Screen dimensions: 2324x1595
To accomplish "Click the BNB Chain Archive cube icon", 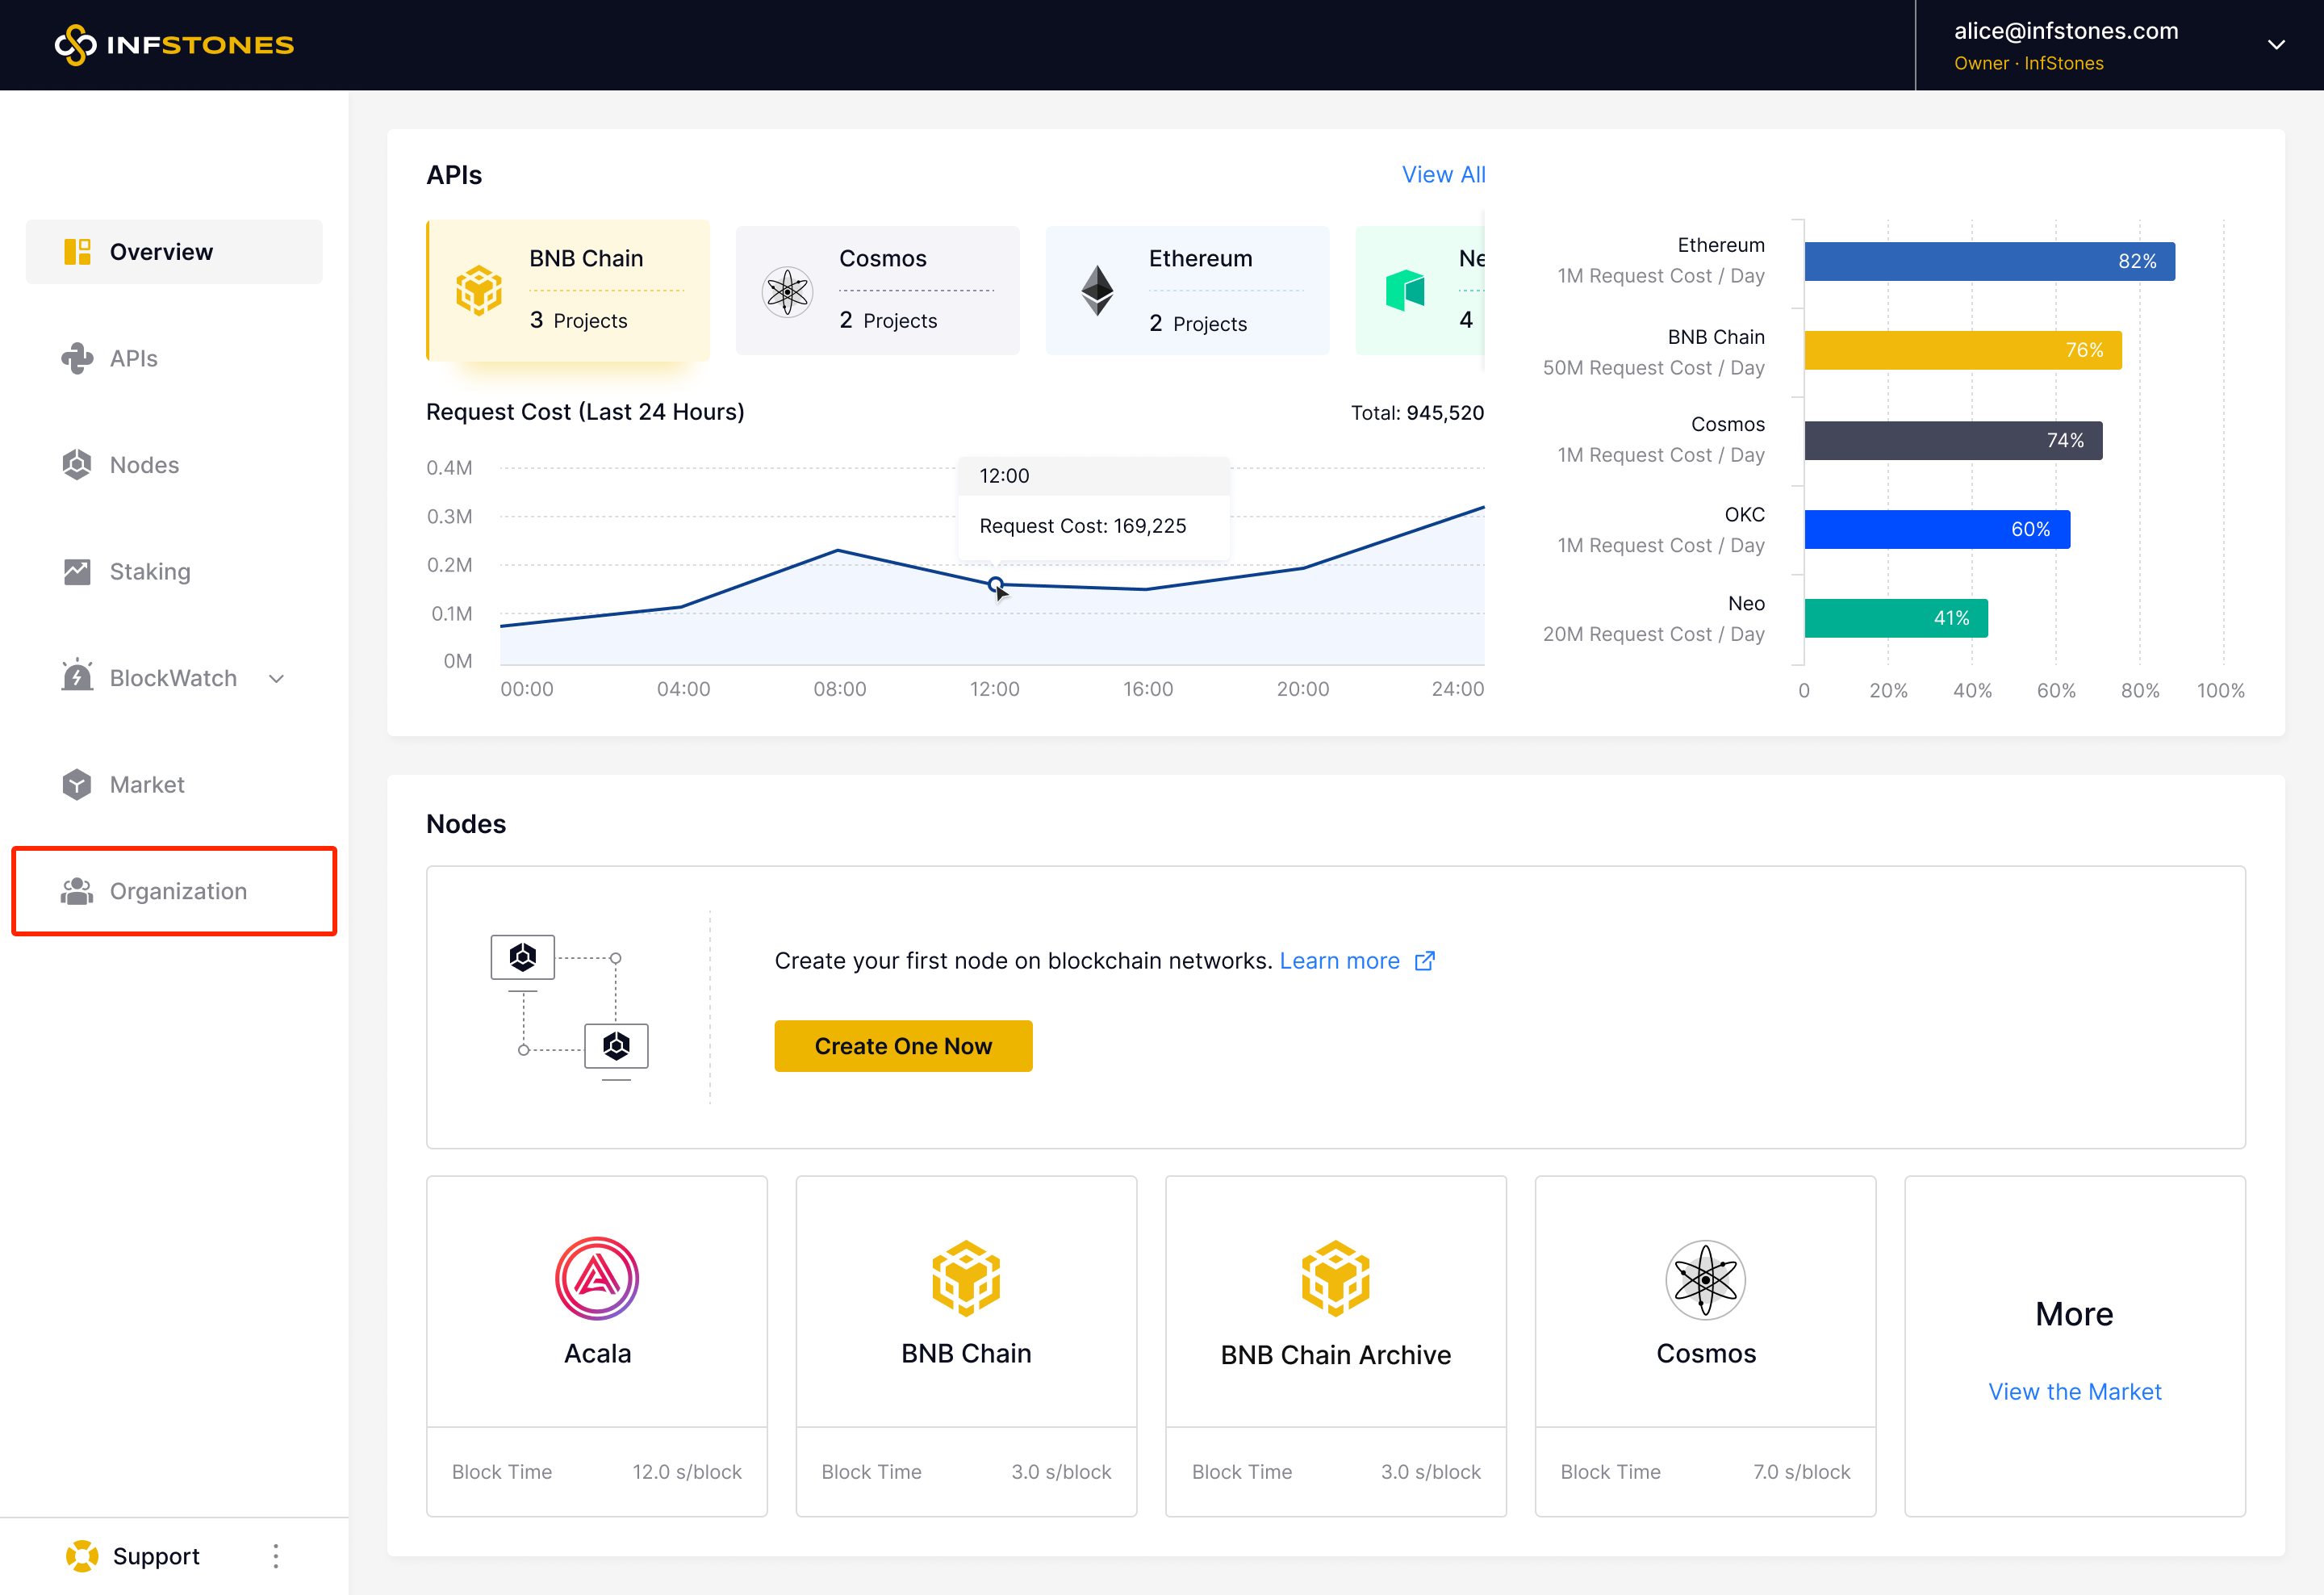I will pos(1335,1278).
